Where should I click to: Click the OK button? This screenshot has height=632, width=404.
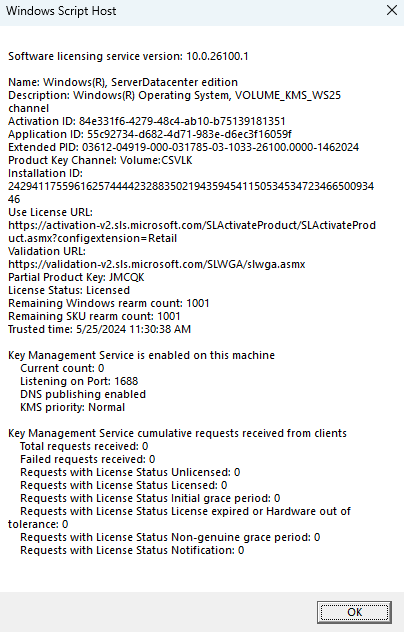tap(354, 612)
